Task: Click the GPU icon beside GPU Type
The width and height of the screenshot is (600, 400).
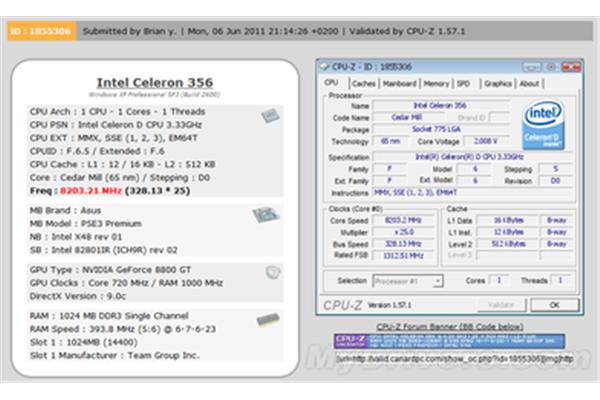Action: point(273,272)
